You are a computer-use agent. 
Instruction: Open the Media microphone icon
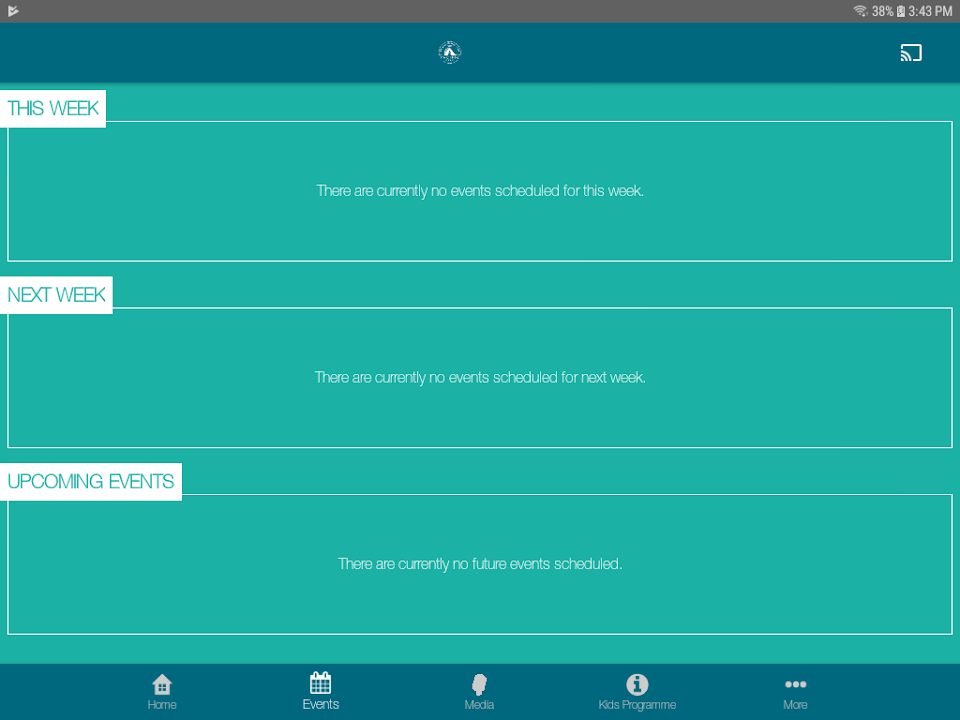point(479,684)
